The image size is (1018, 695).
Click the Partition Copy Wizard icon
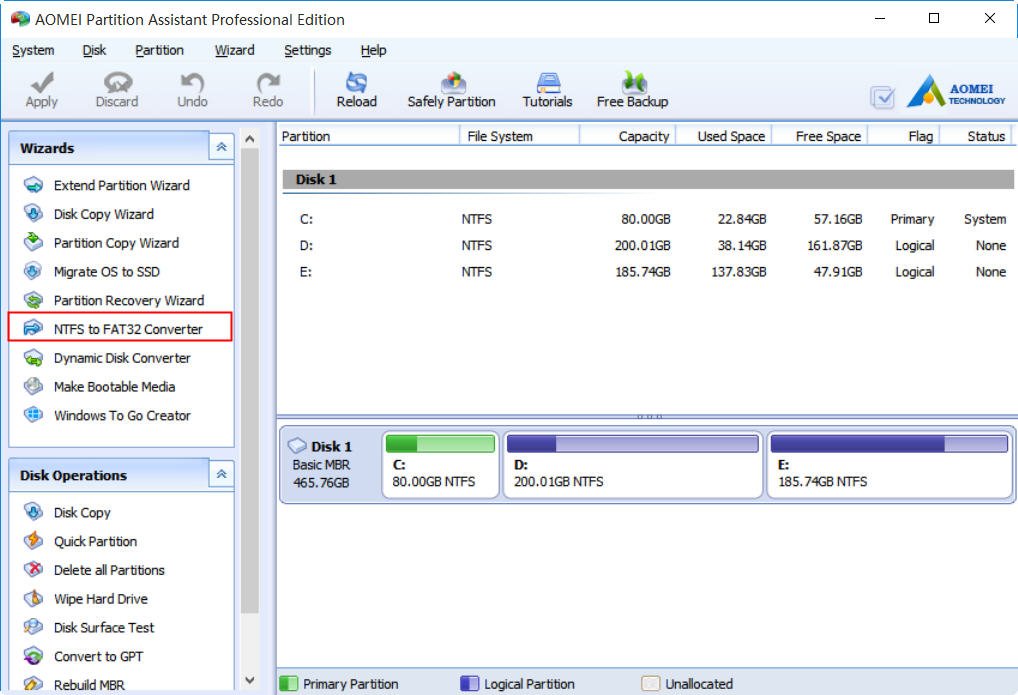[33, 242]
